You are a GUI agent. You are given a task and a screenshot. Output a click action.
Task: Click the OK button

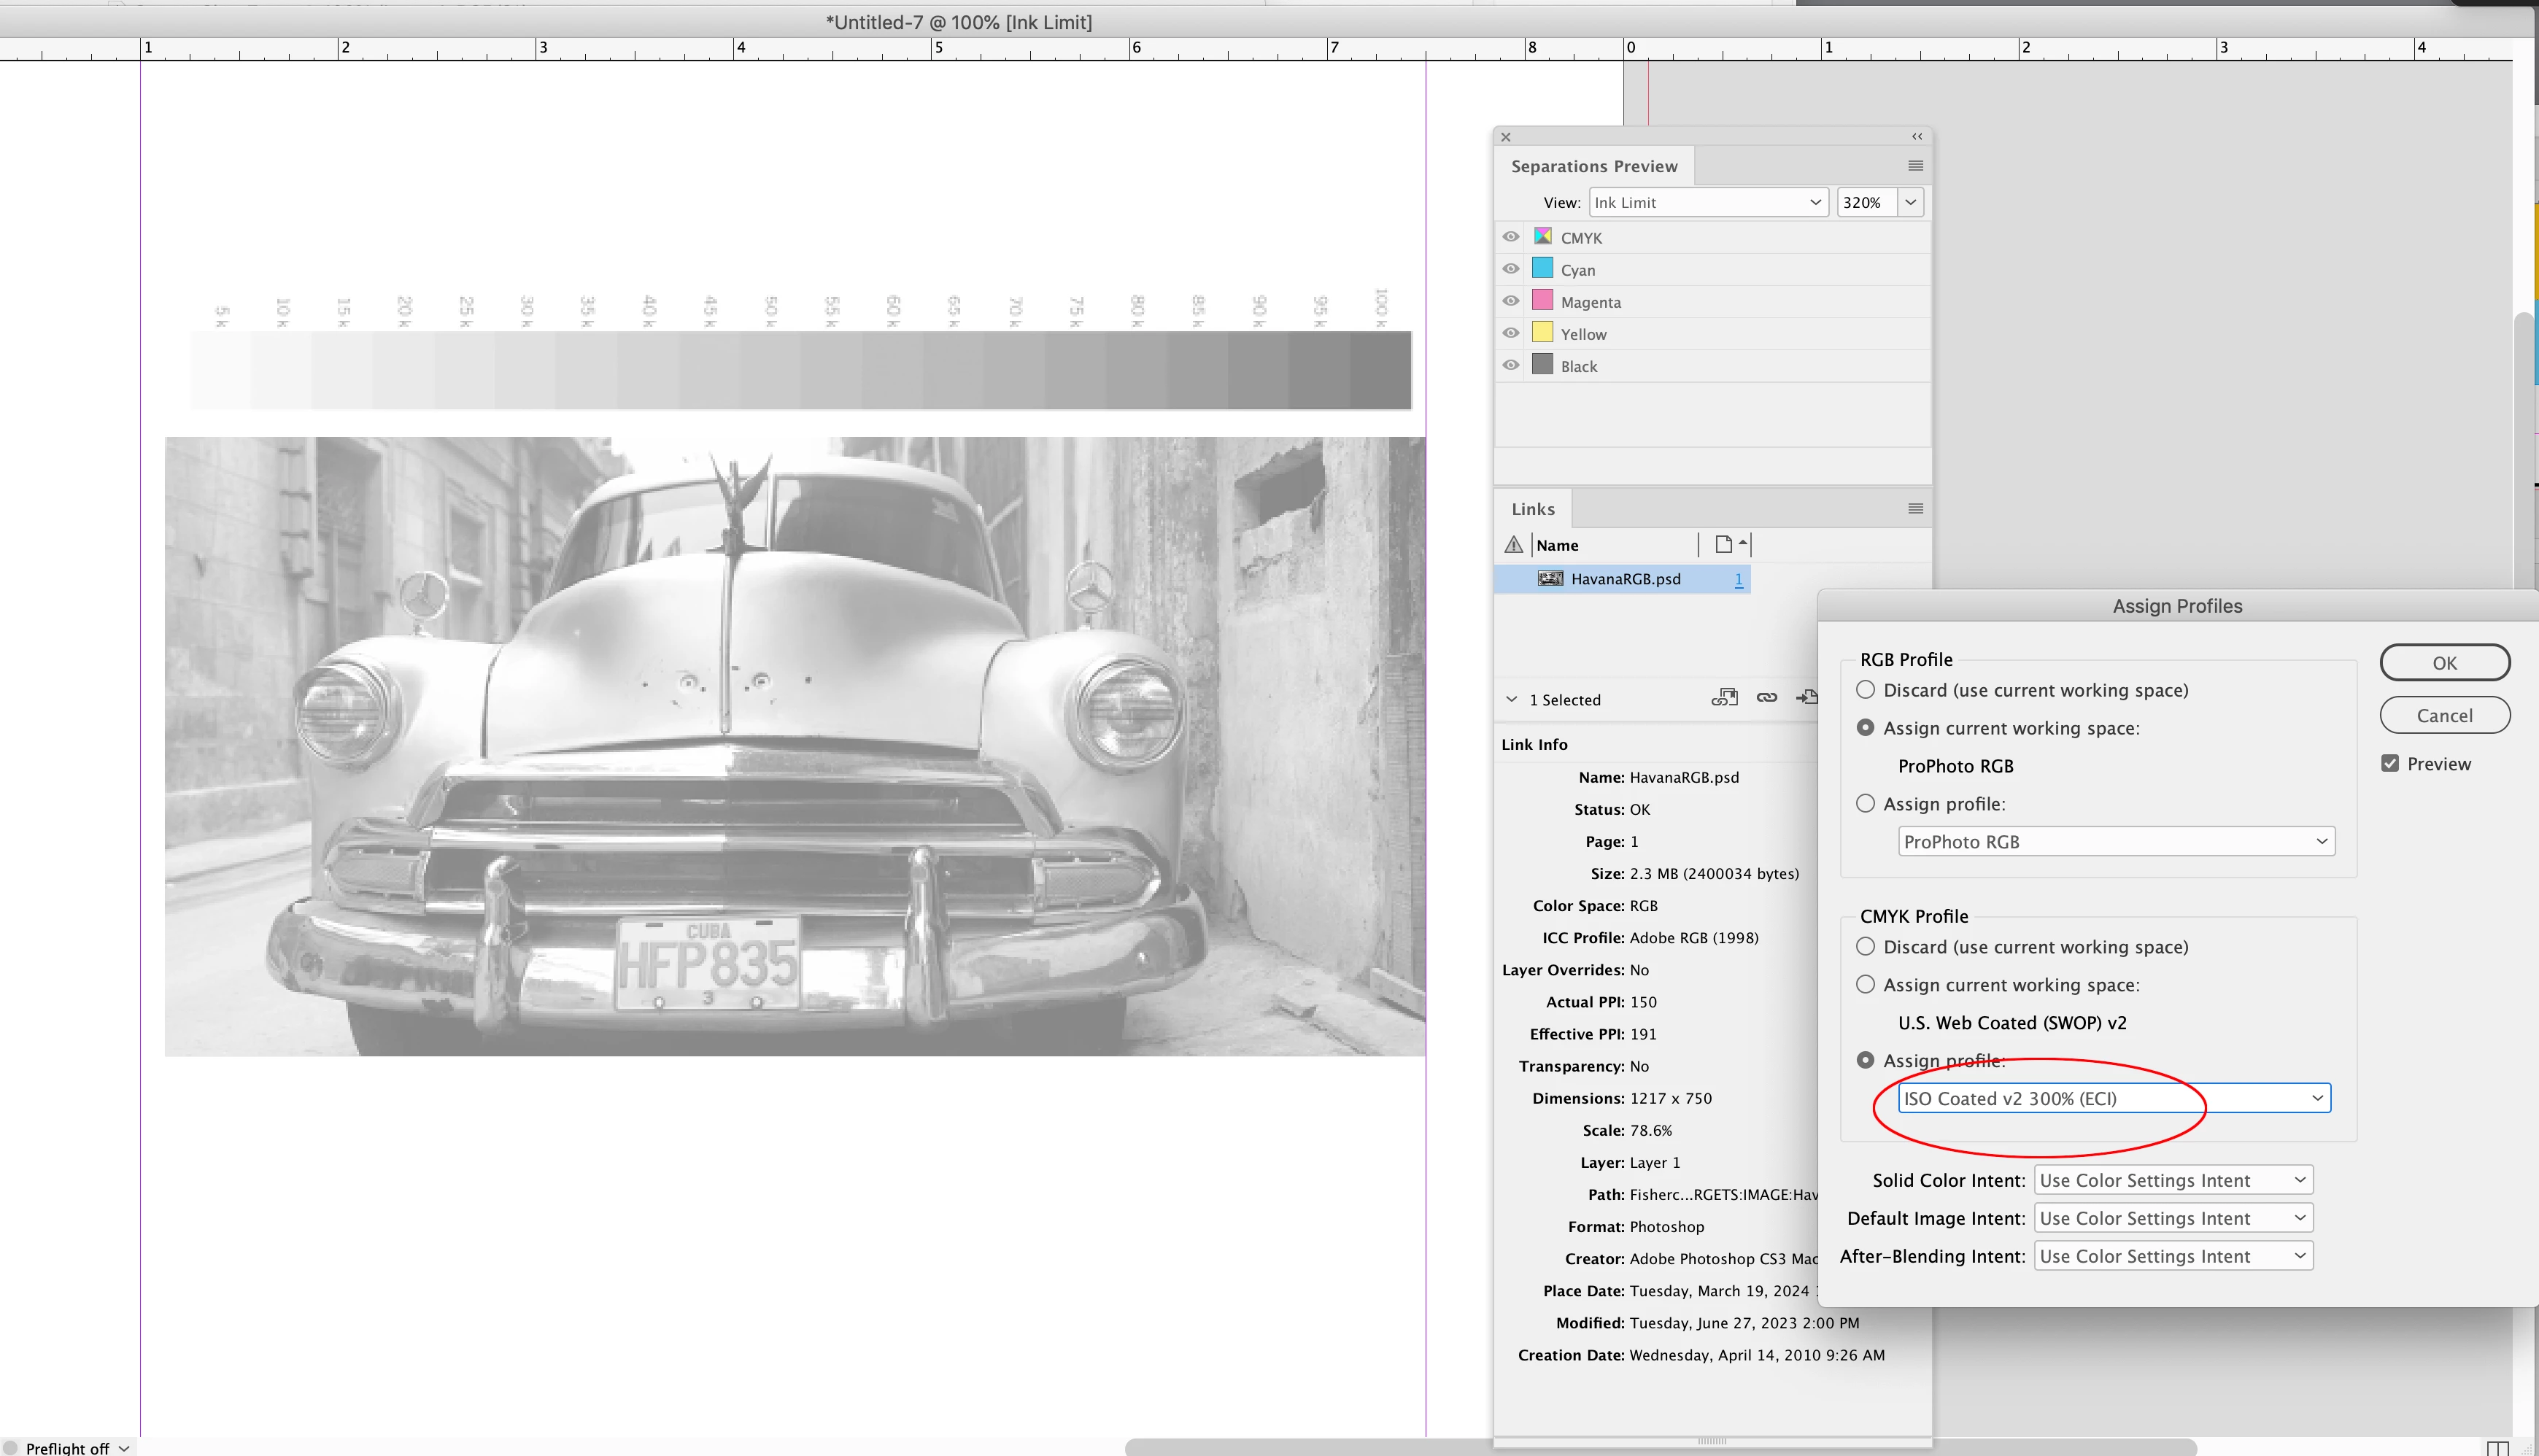click(x=2444, y=663)
